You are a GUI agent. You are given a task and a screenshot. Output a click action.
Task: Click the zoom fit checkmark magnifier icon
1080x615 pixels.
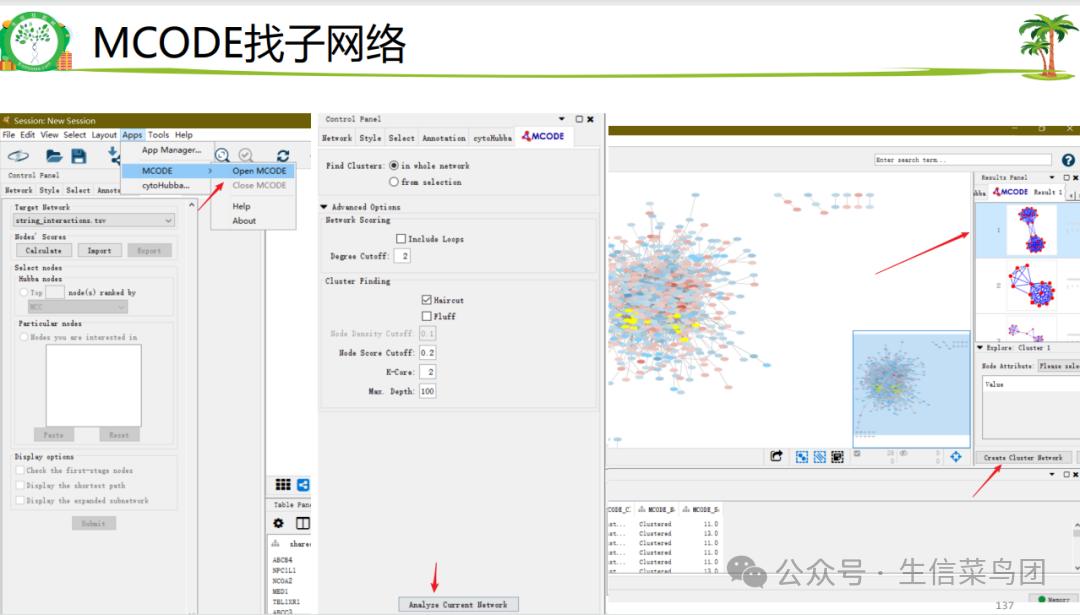point(246,156)
